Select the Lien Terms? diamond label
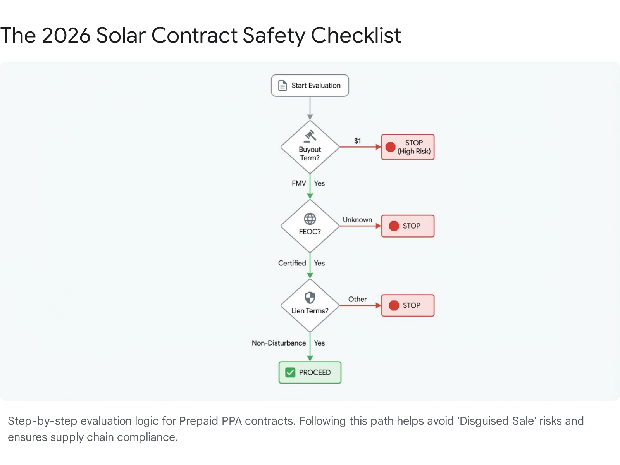Screen dimensions: 620x465 (x=310, y=311)
